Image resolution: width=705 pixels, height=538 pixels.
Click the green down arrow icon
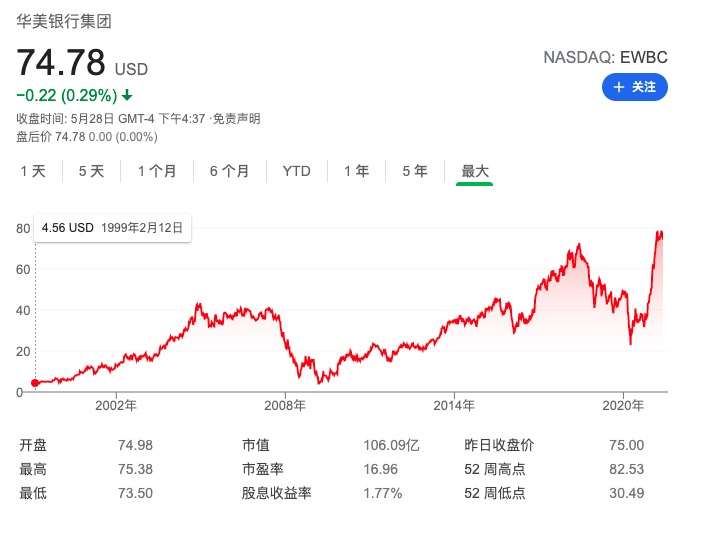click(x=127, y=95)
